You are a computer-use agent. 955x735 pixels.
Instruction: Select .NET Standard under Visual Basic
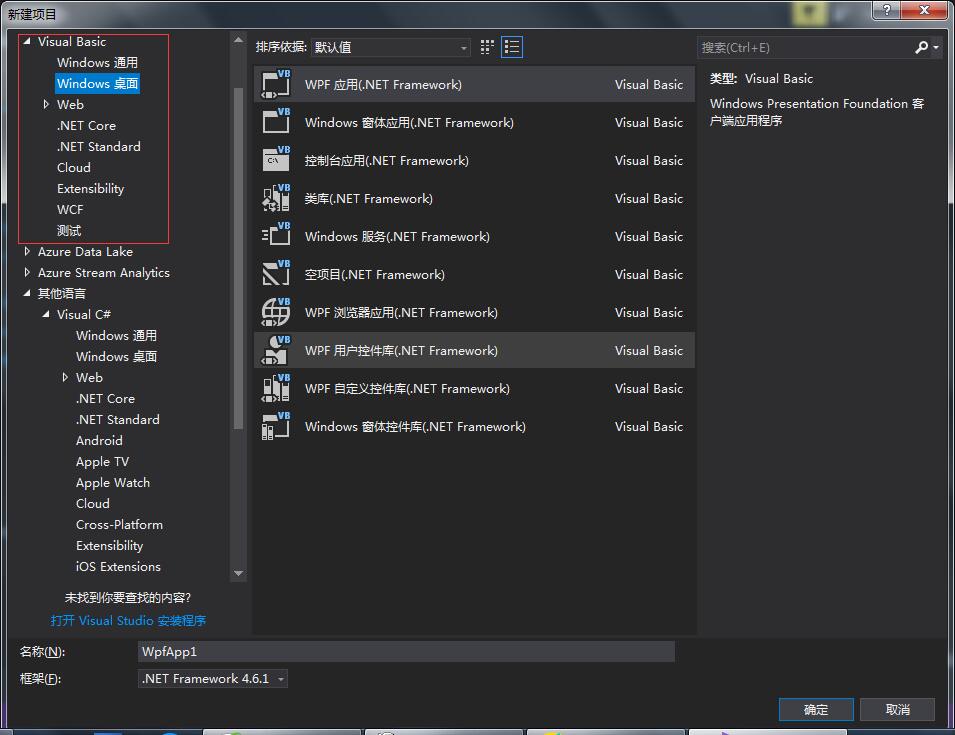pos(99,146)
